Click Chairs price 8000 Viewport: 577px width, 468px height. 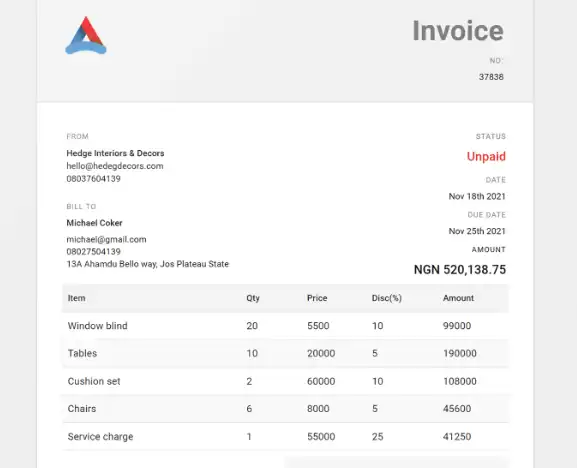tap(318, 409)
